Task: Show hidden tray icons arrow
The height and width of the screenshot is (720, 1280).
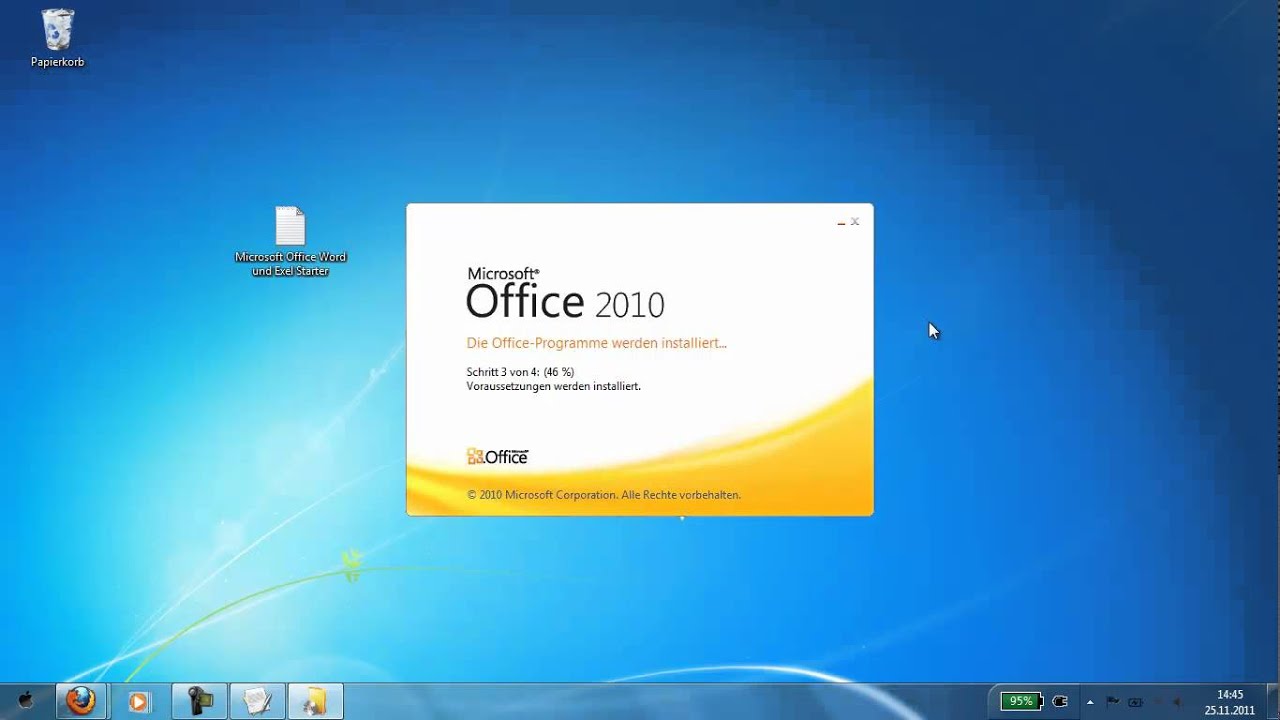Action: 1090,702
